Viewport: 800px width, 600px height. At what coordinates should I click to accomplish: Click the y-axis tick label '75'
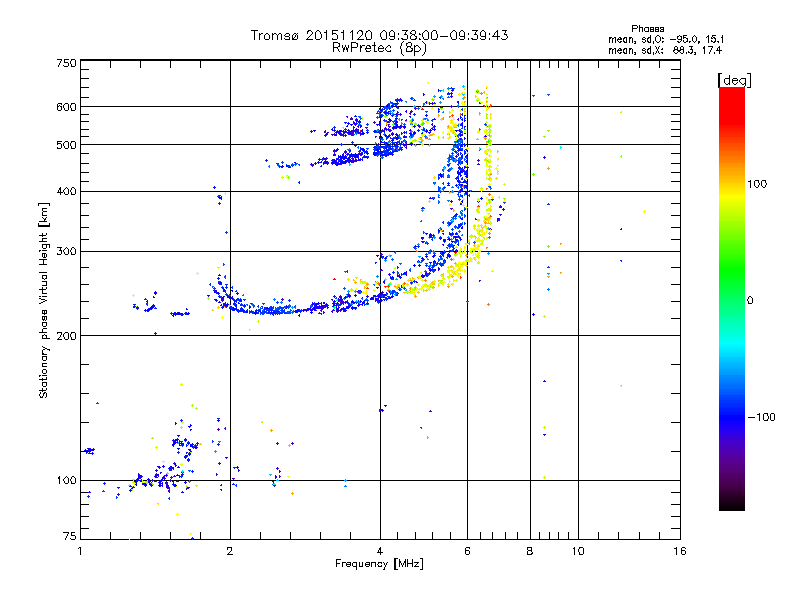[70, 536]
